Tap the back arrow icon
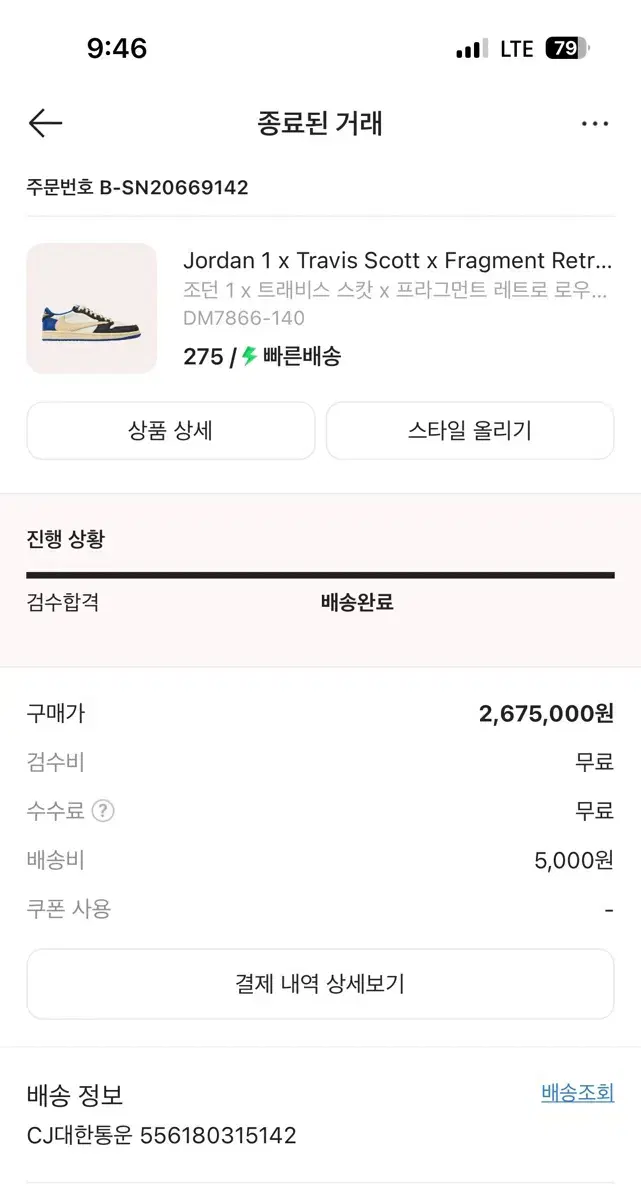The height and width of the screenshot is (1200, 641). 45,123
